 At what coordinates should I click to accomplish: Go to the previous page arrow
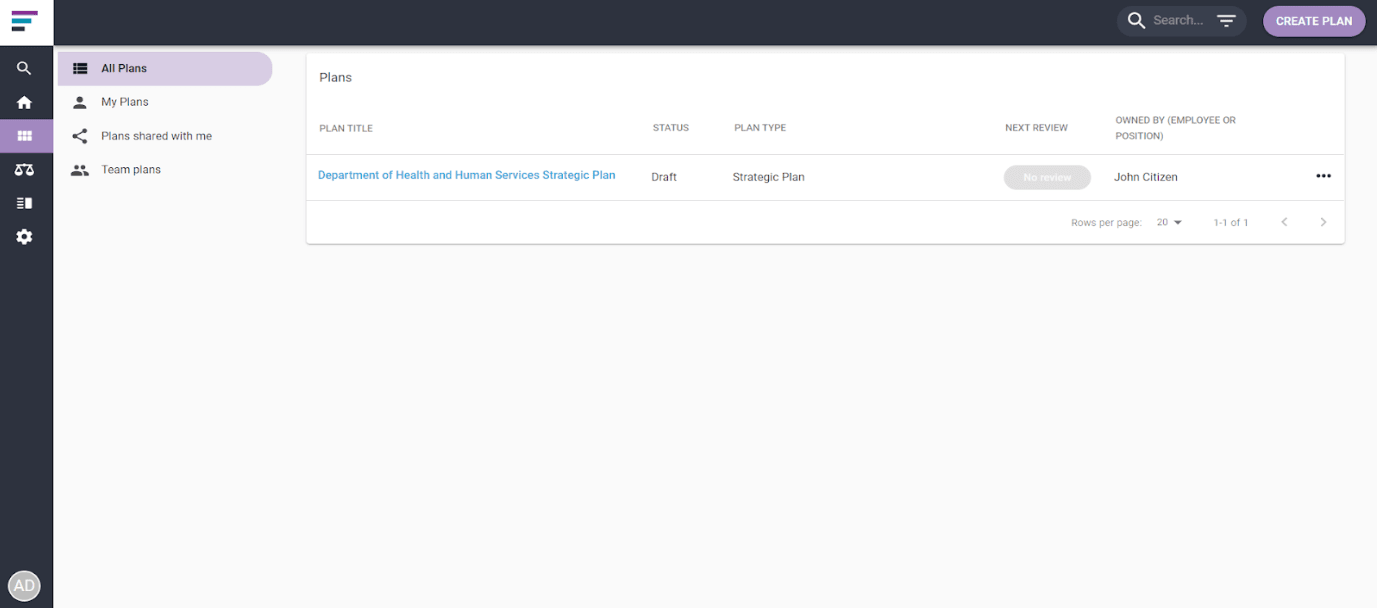(1285, 222)
